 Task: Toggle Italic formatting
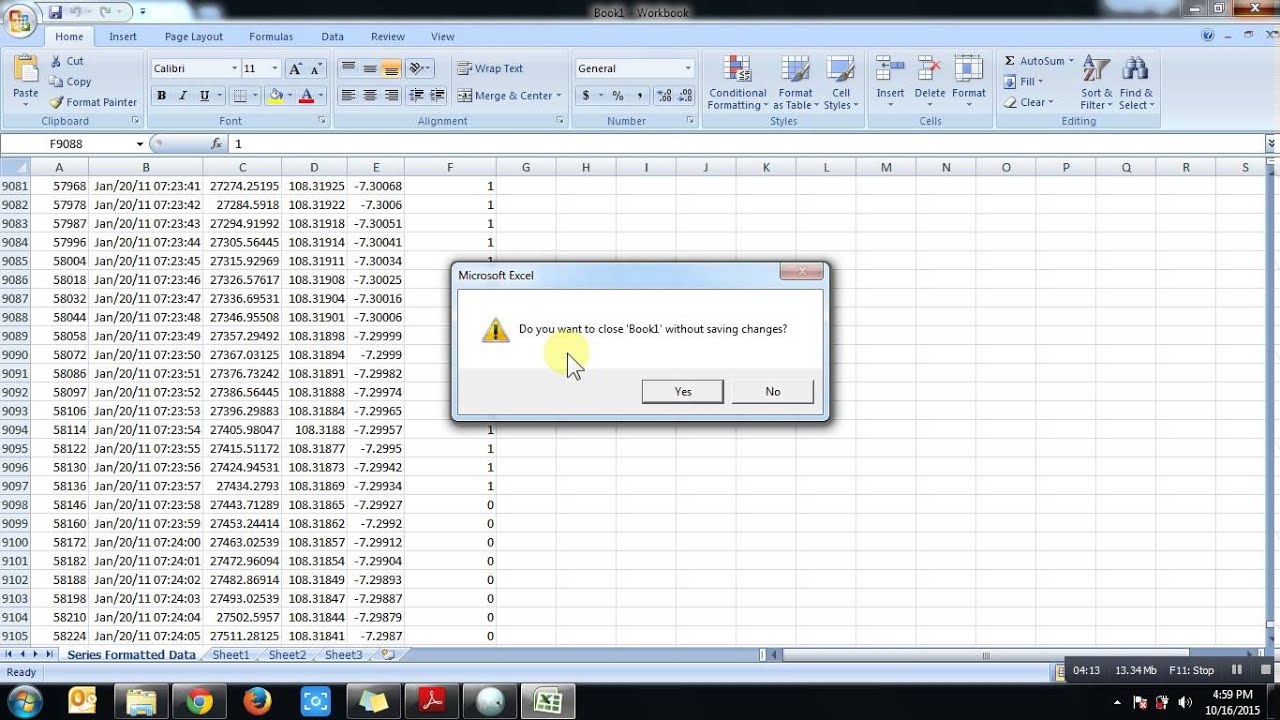pyautogui.click(x=183, y=96)
